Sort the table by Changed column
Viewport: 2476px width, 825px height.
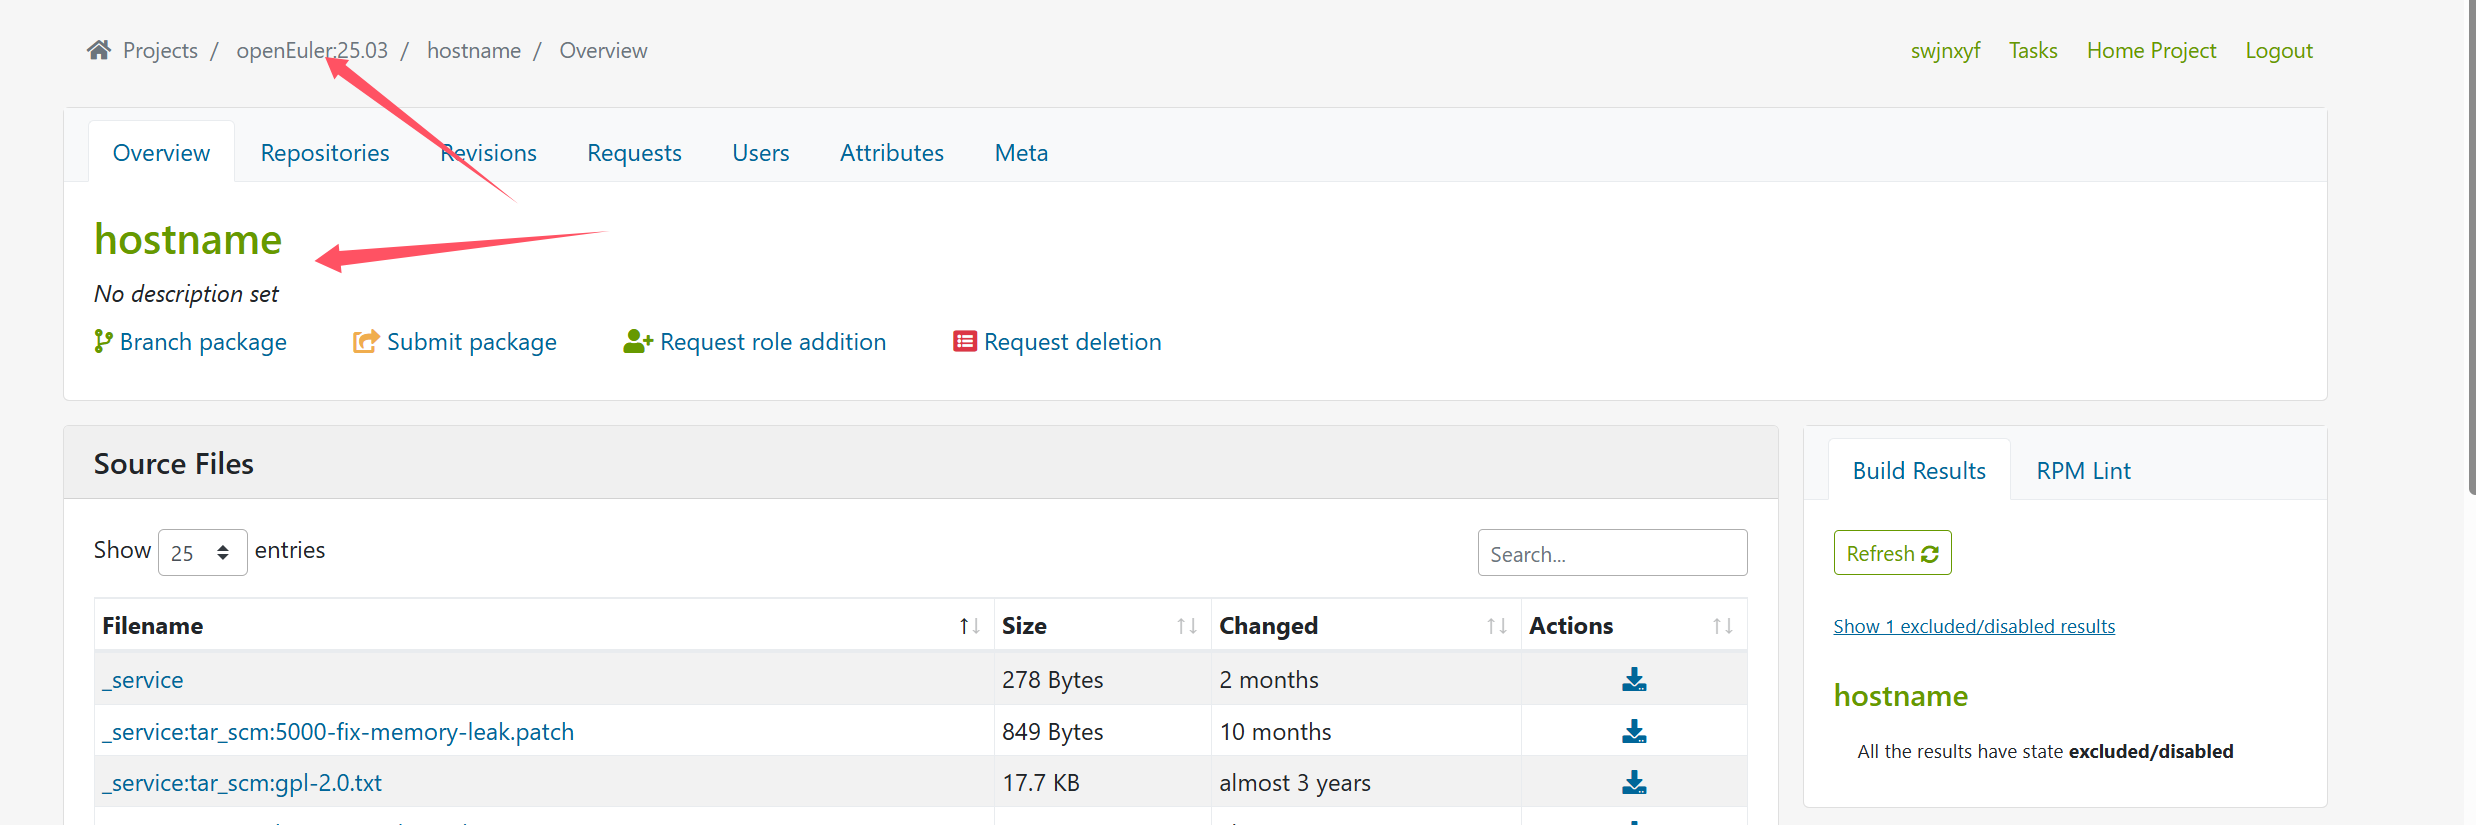(1496, 626)
